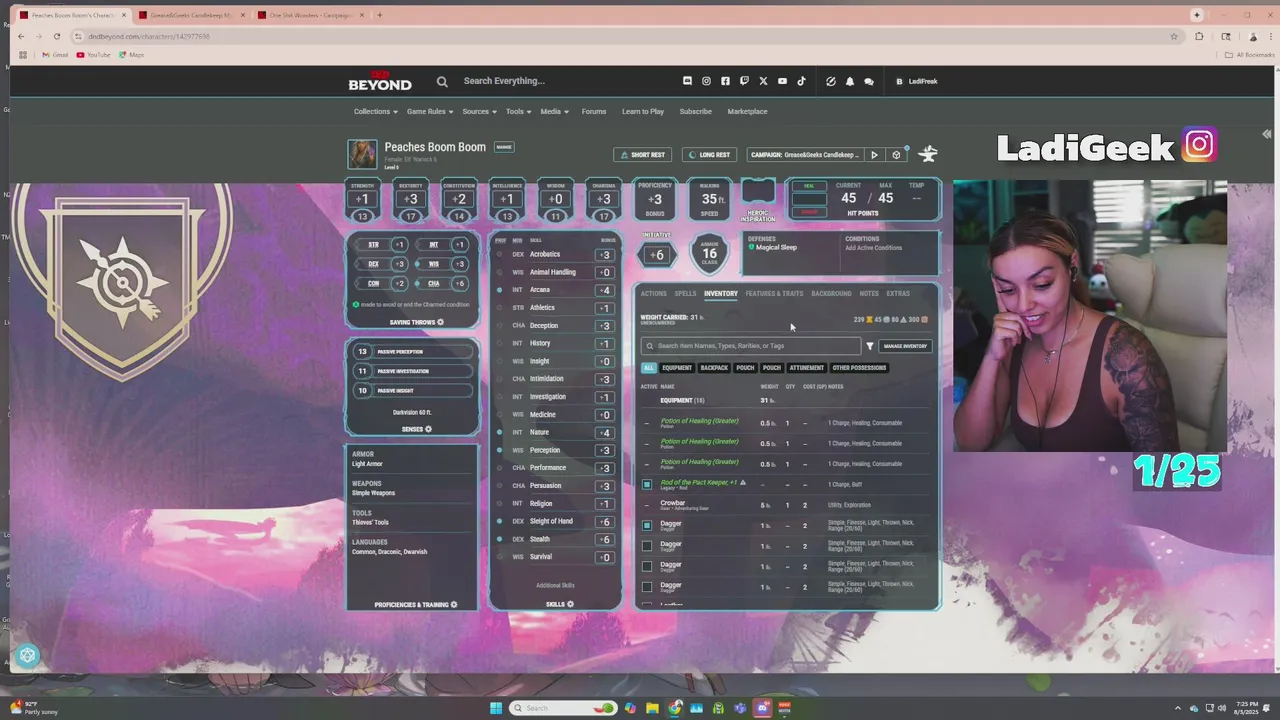1280x720 pixels.
Task: Click the anvil builder icon
Action: click(x=928, y=154)
